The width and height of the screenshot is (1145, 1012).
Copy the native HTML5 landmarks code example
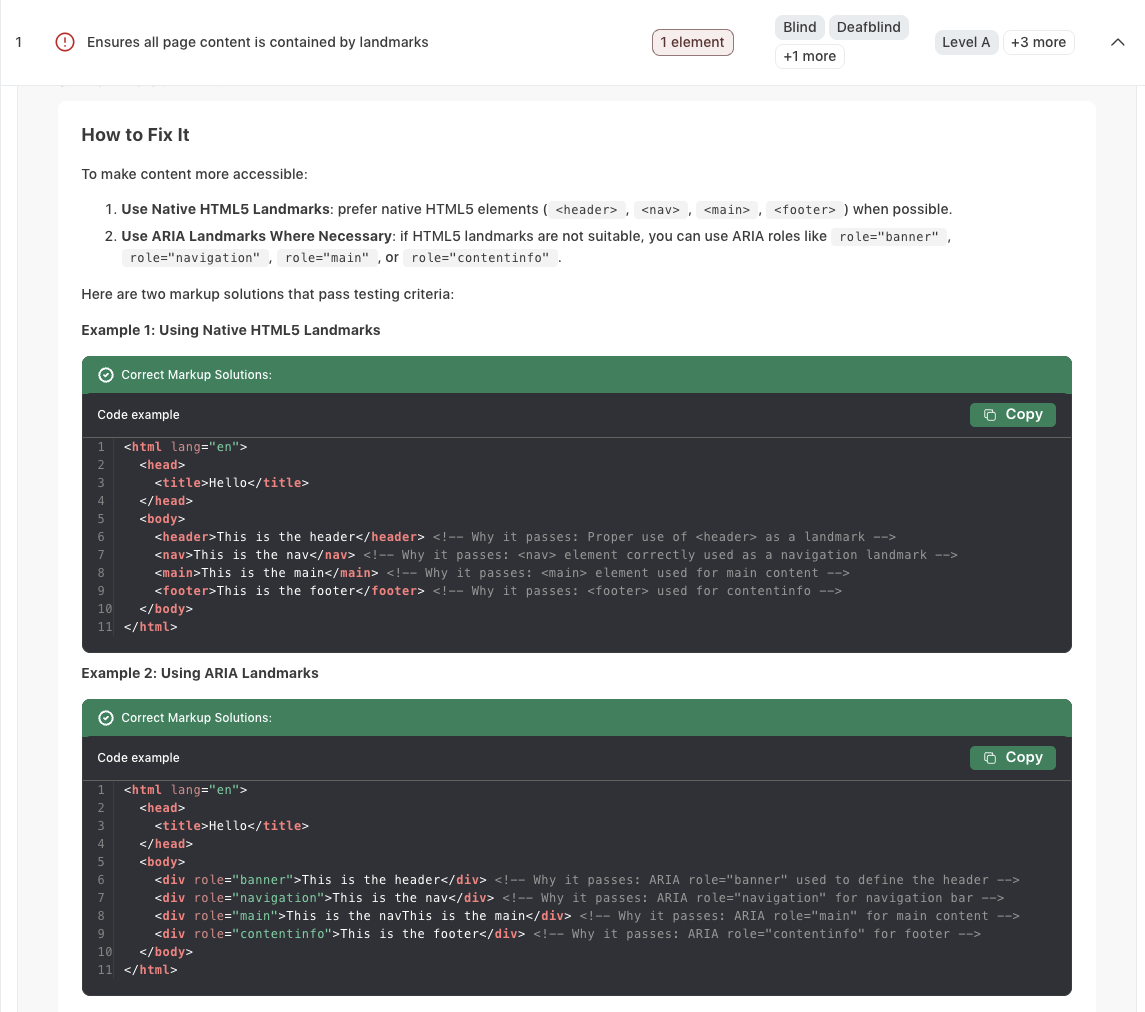[1012, 415]
